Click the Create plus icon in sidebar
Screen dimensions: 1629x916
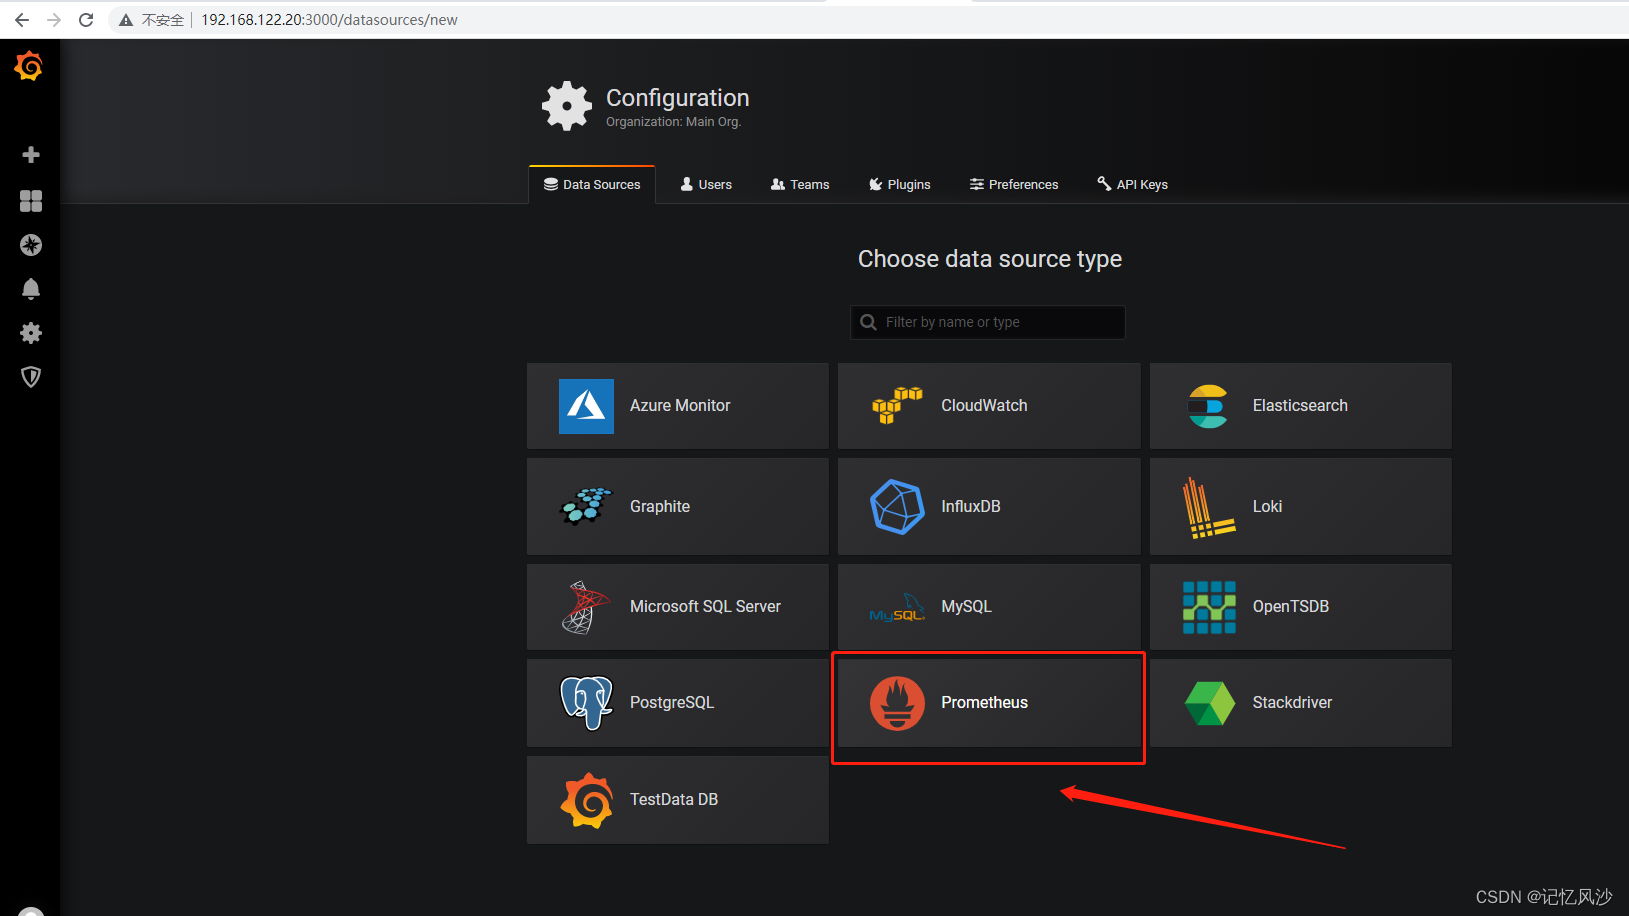pos(31,155)
